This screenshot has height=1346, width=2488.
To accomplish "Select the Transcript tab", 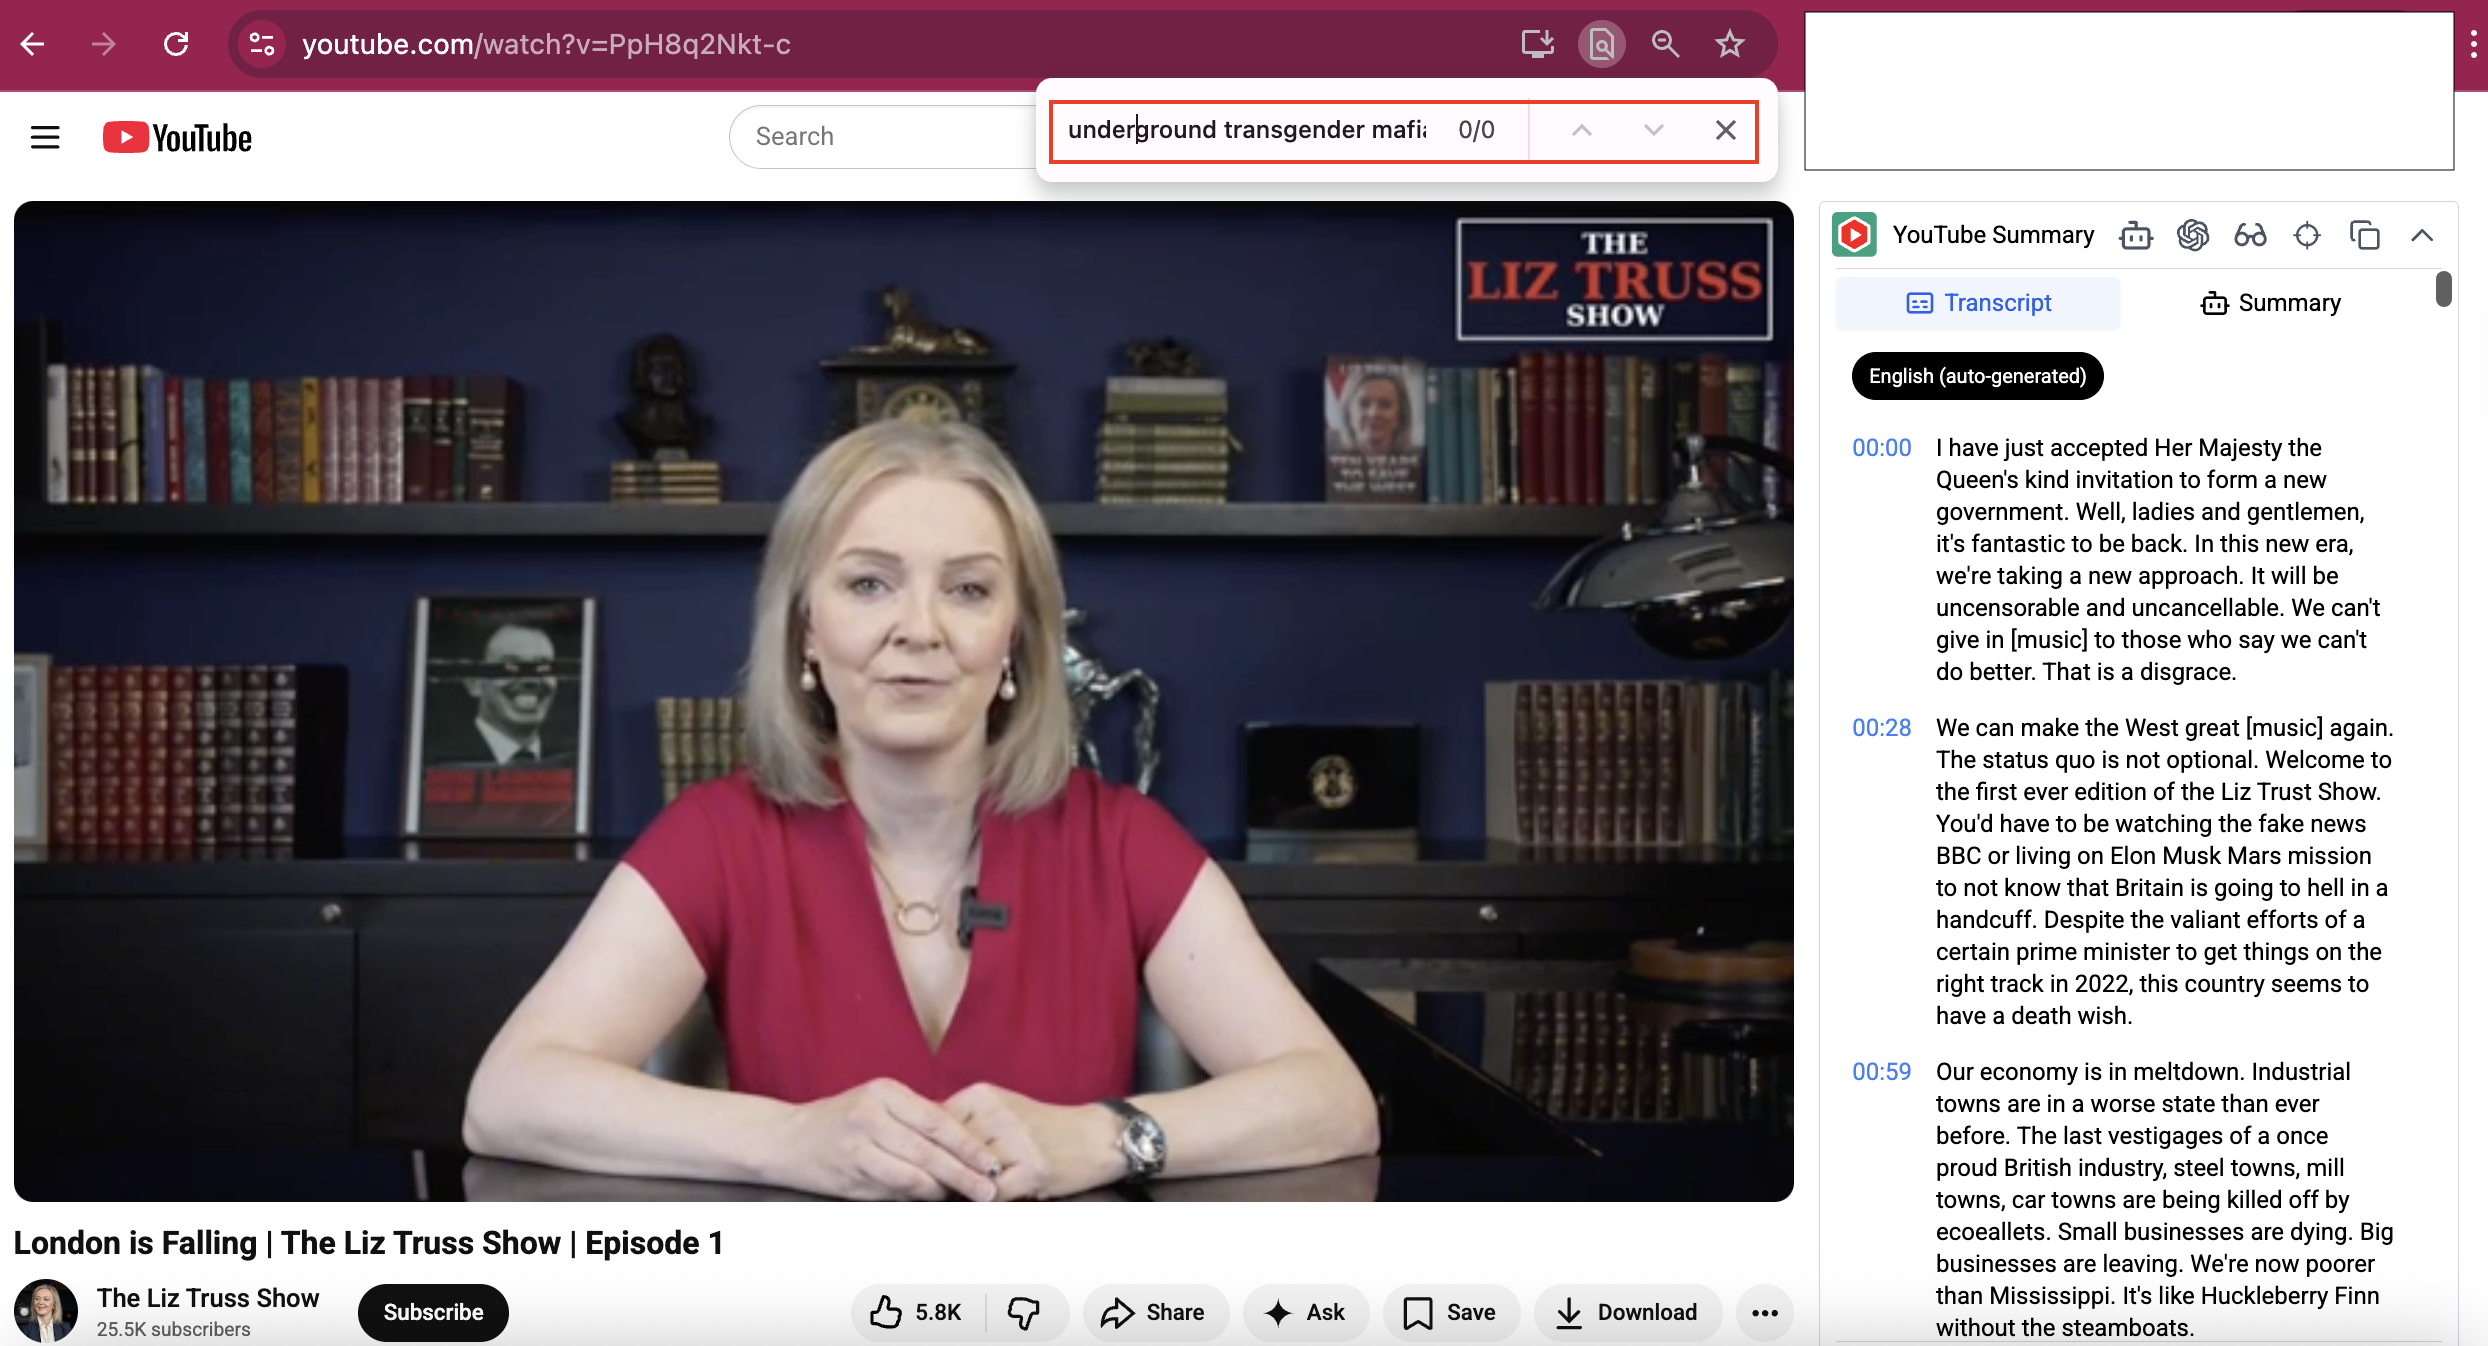I will point(1978,303).
